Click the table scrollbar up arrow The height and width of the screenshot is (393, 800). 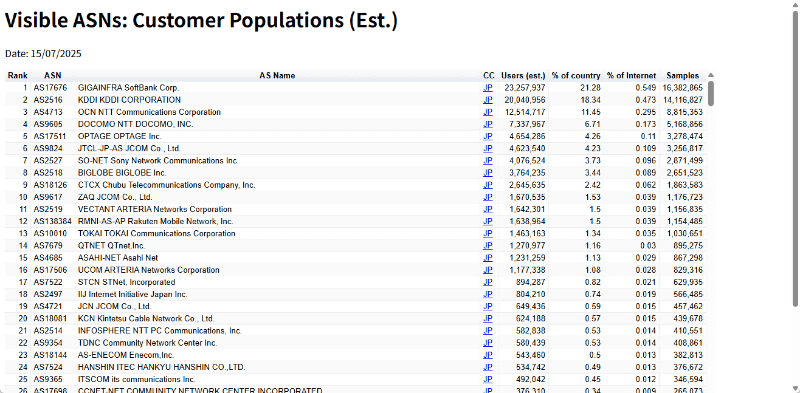click(711, 75)
